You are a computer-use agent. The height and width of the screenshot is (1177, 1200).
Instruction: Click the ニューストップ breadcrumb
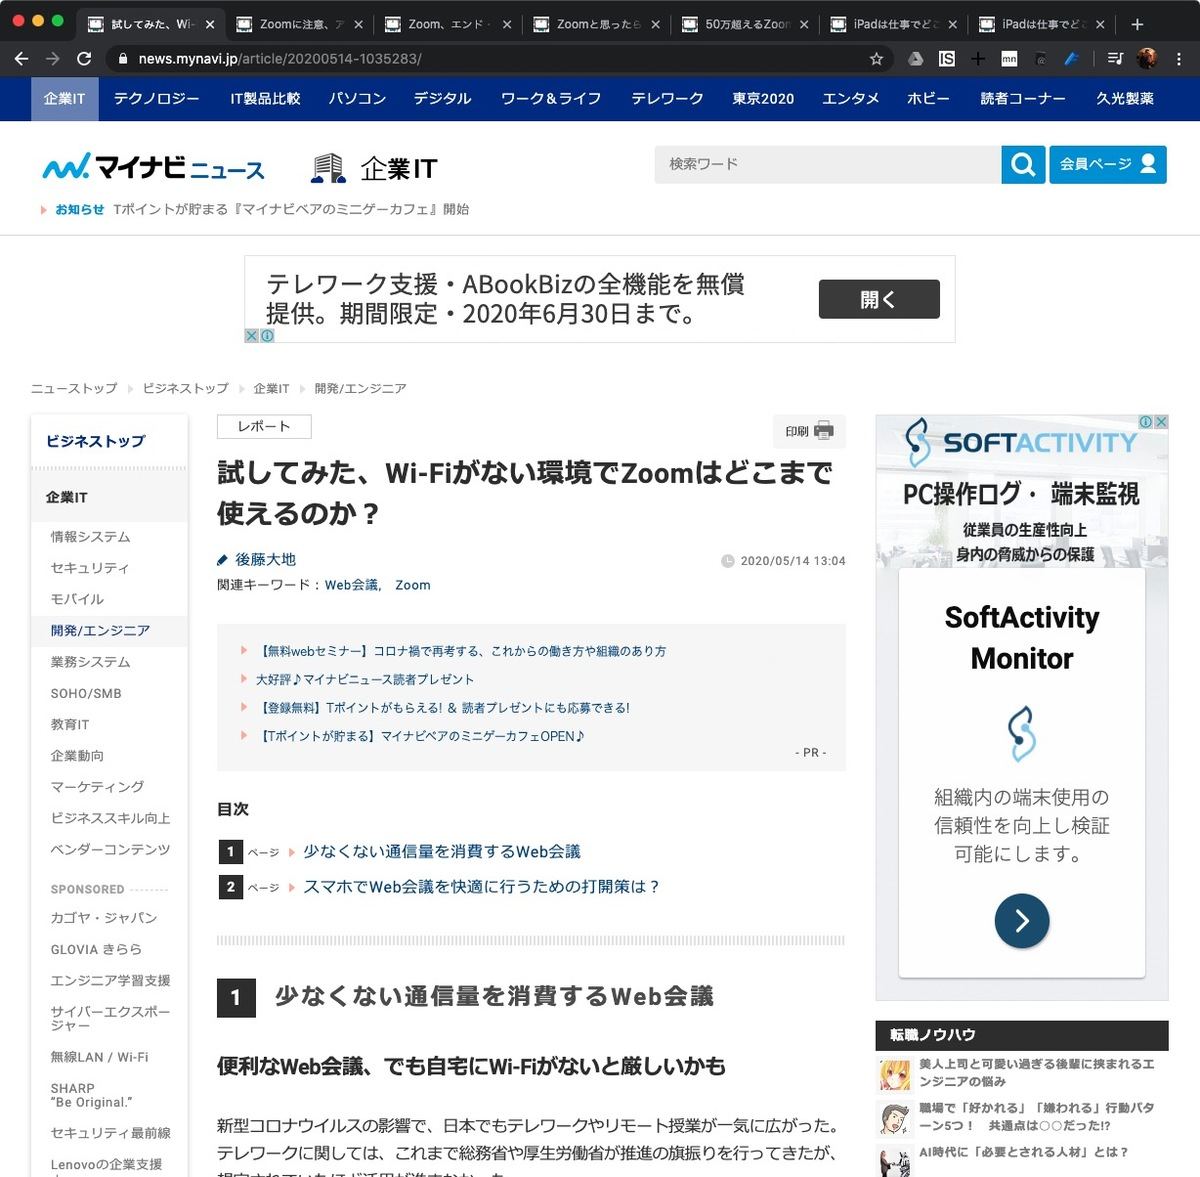(x=74, y=388)
